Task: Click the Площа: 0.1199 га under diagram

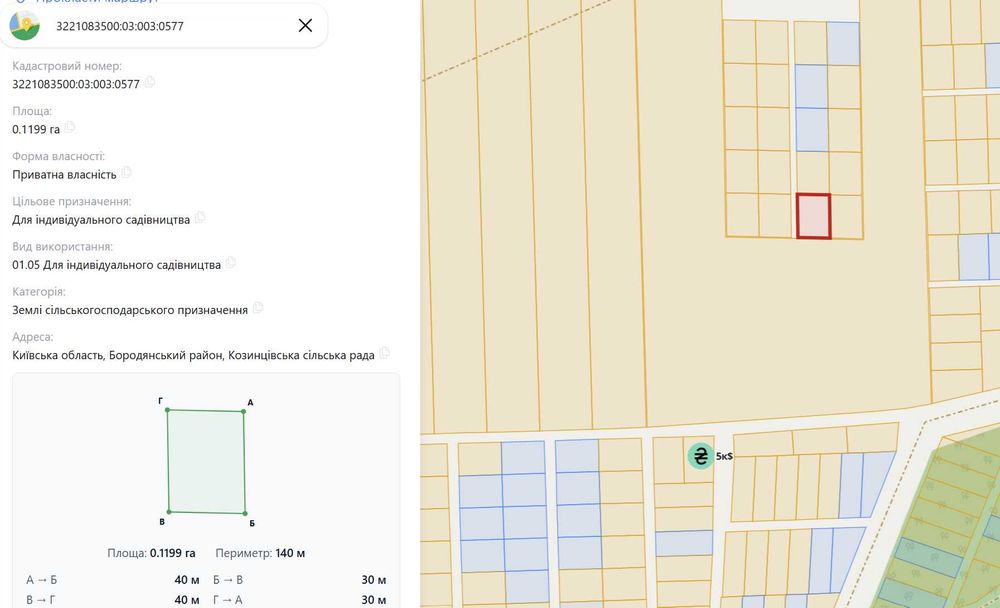Action: [151, 553]
